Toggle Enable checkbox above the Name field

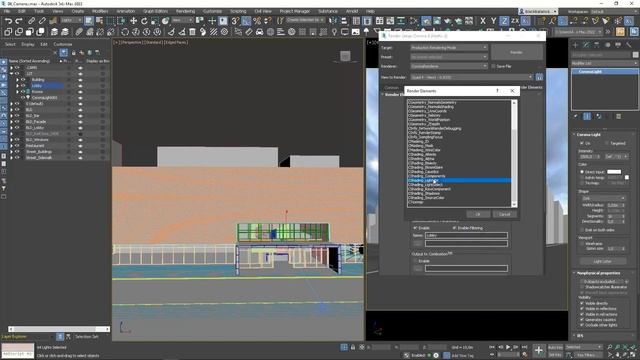pyautogui.click(x=415, y=228)
